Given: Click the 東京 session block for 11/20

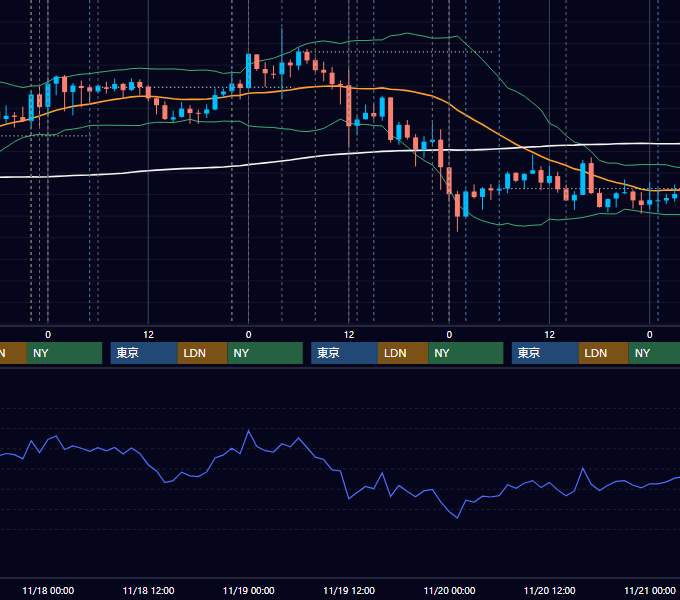Looking at the screenshot, I should pos(545,353).
